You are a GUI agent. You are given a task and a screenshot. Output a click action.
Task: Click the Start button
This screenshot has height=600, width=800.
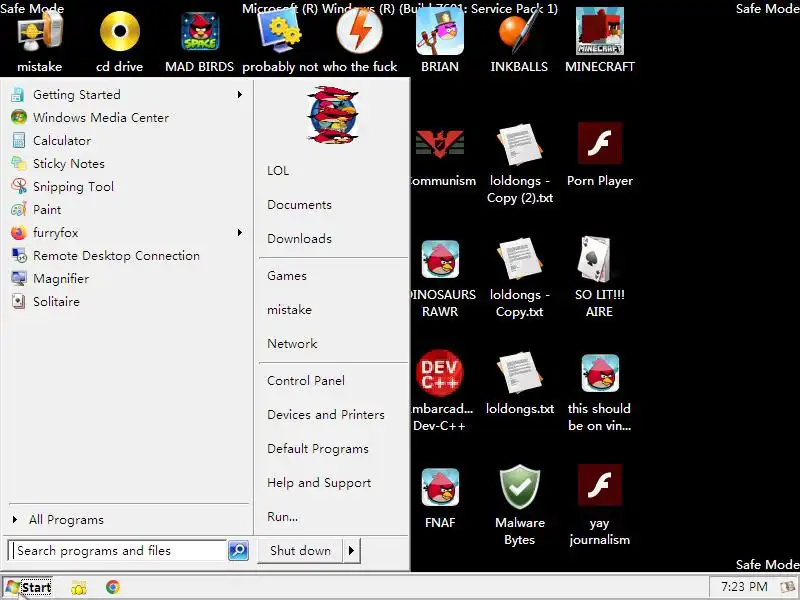point(28,587)
